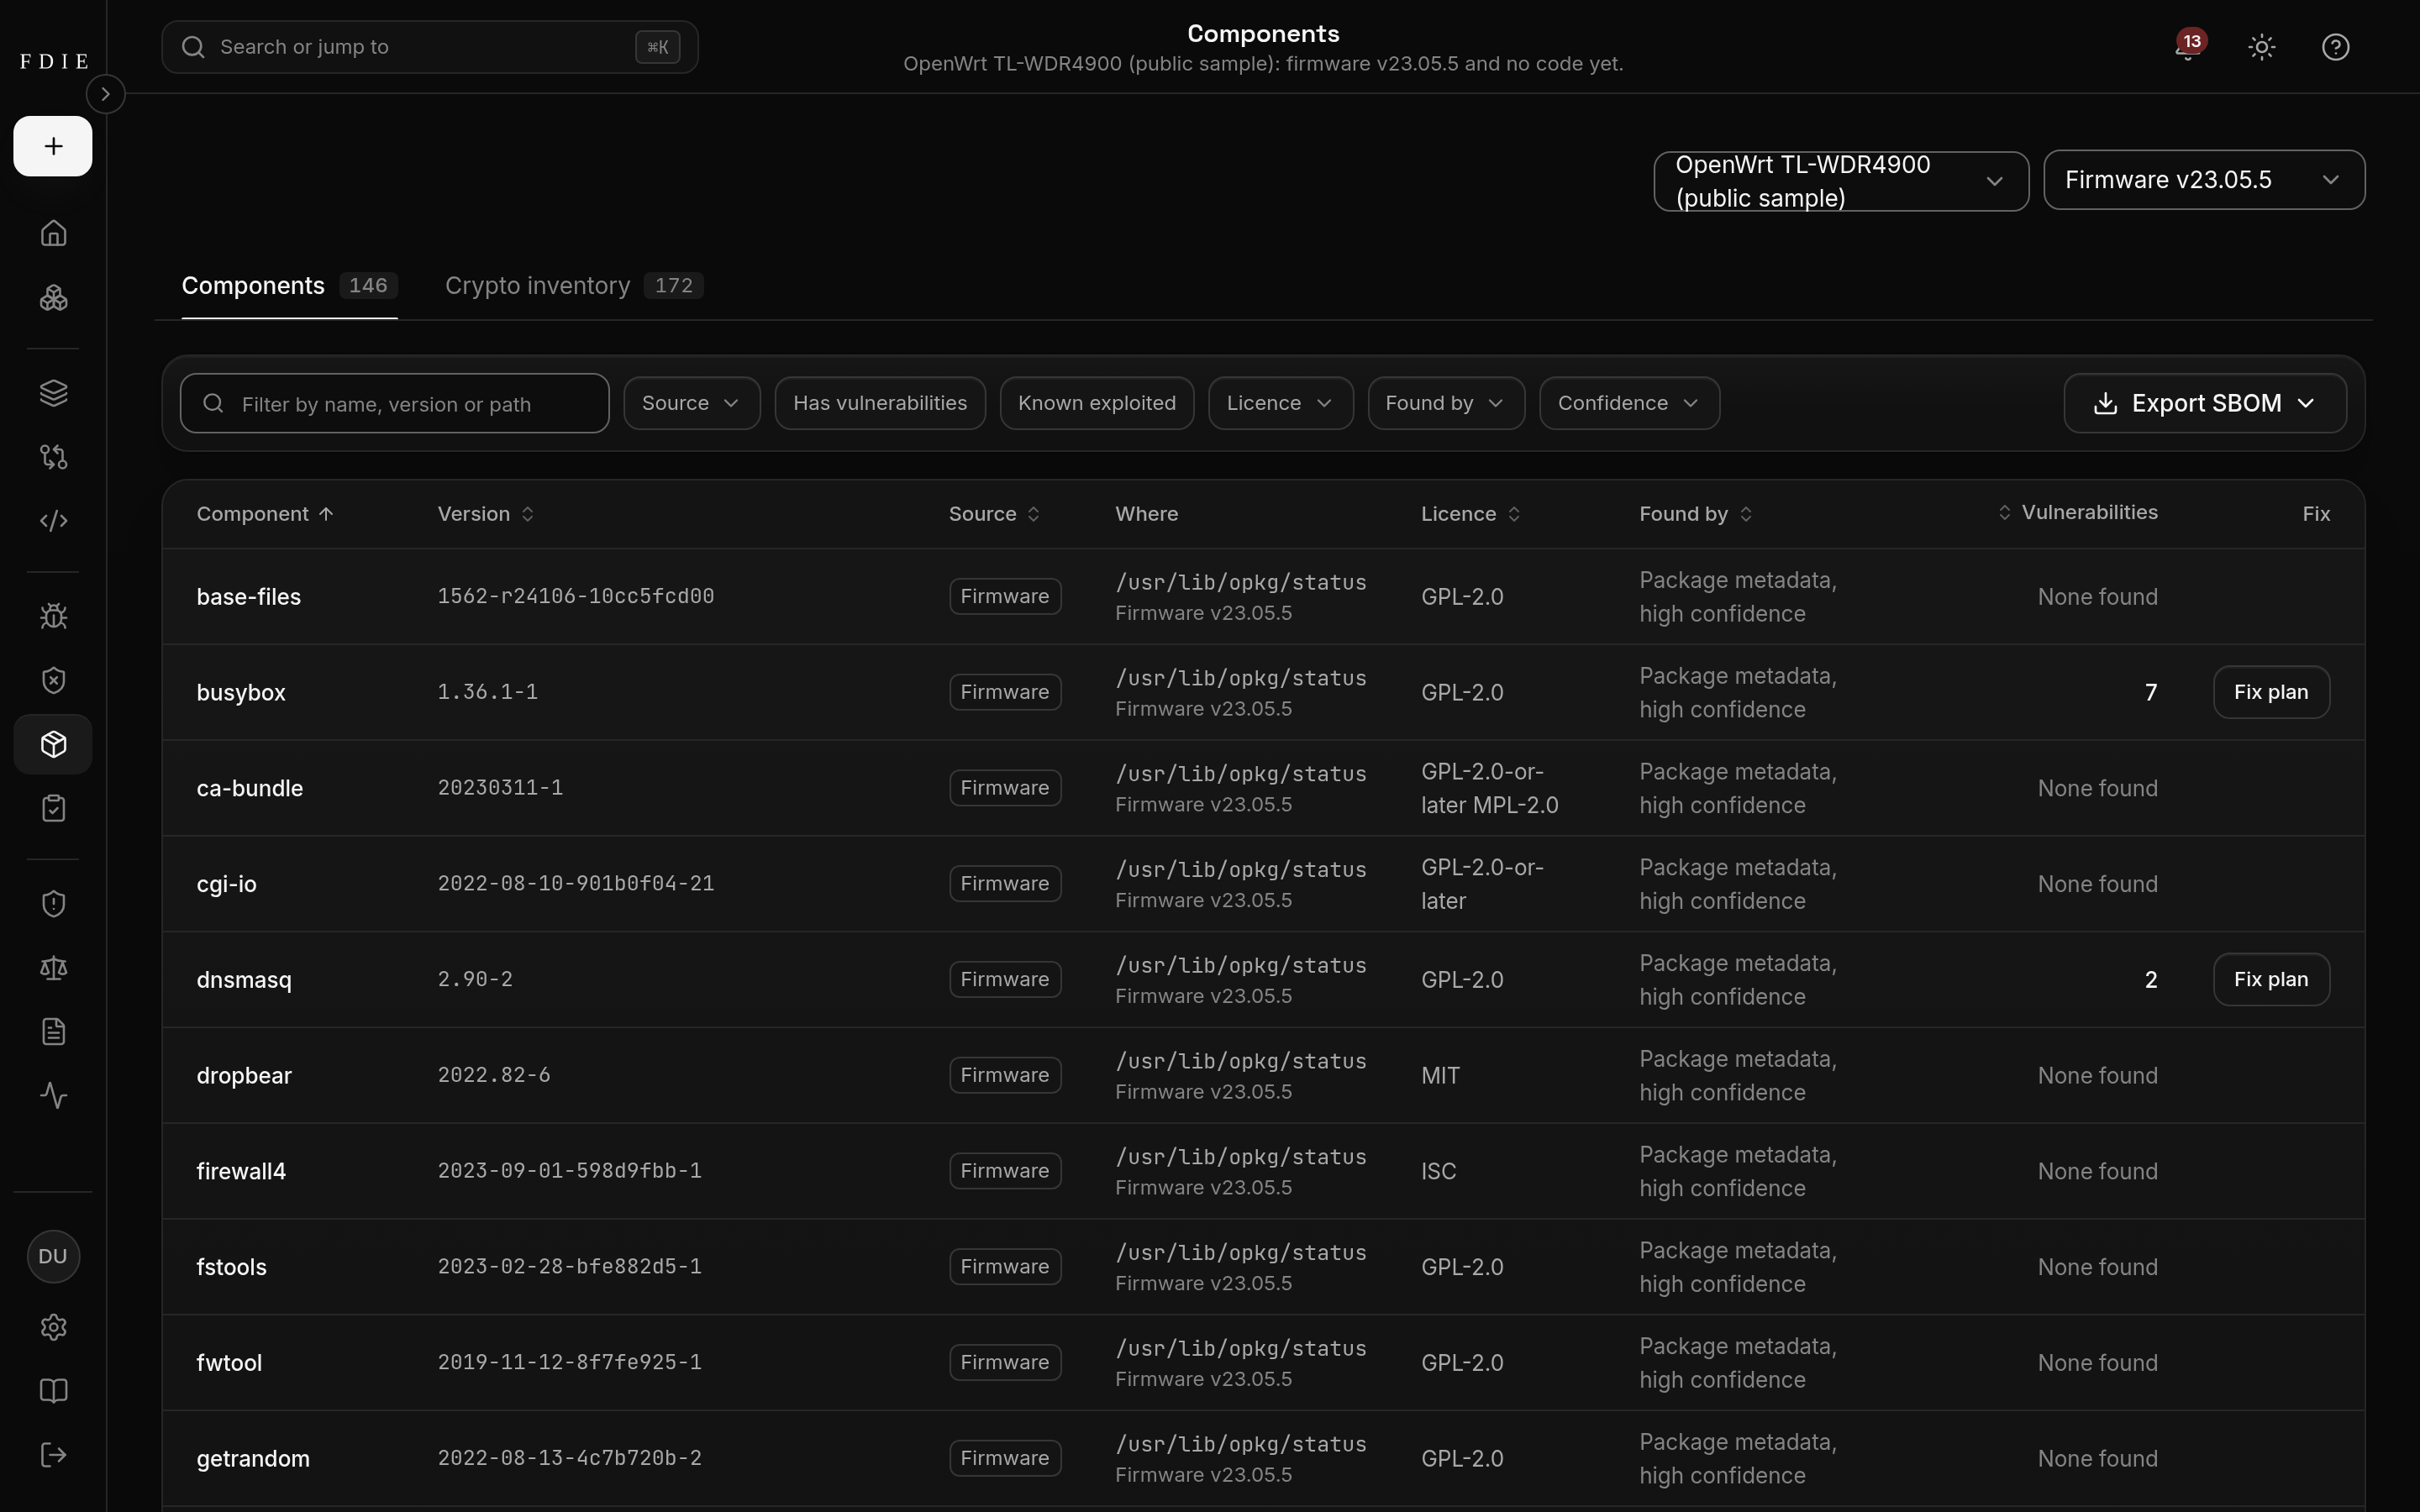Image resolution: width=2420 pixels, height=1512 pixels.
Task: Focus the Search or jump to field
Action: [x=430, y=47]
